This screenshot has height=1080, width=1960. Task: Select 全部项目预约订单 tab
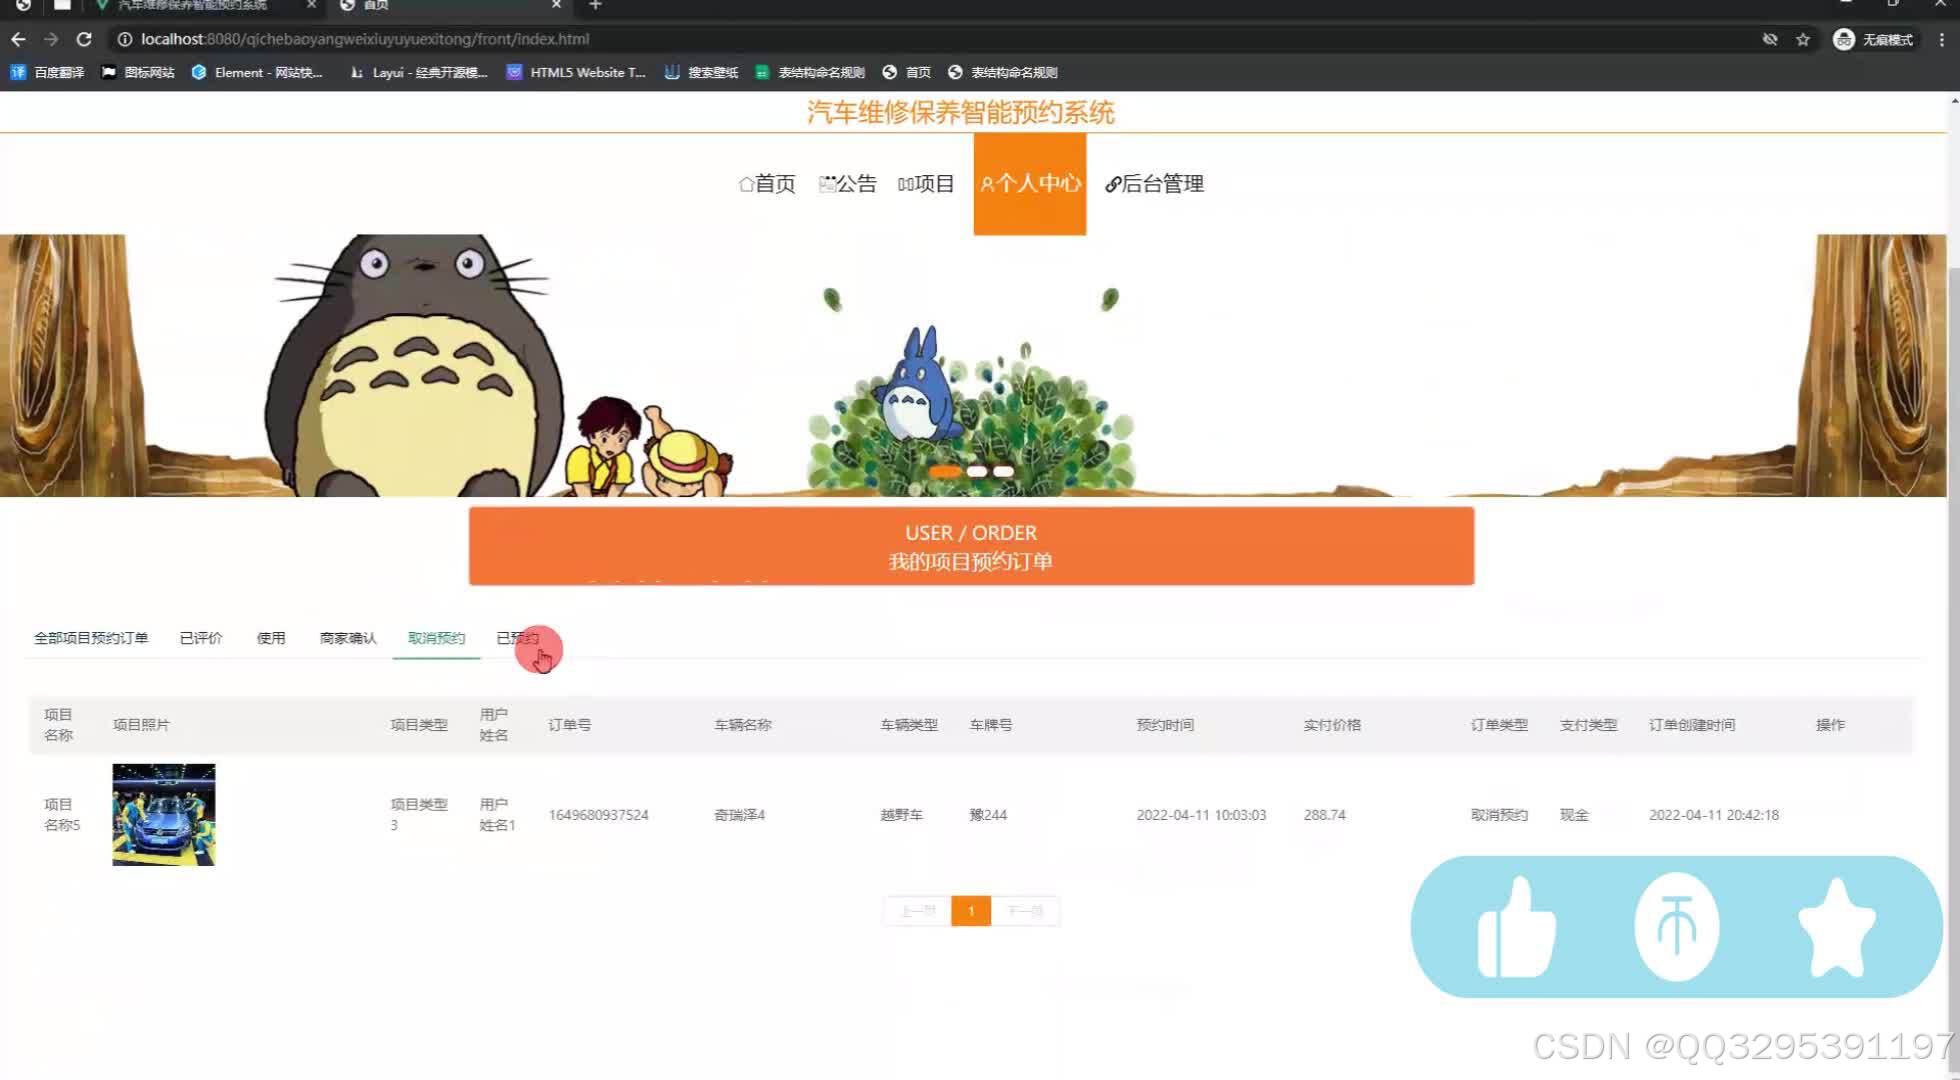tap(91, 638)
